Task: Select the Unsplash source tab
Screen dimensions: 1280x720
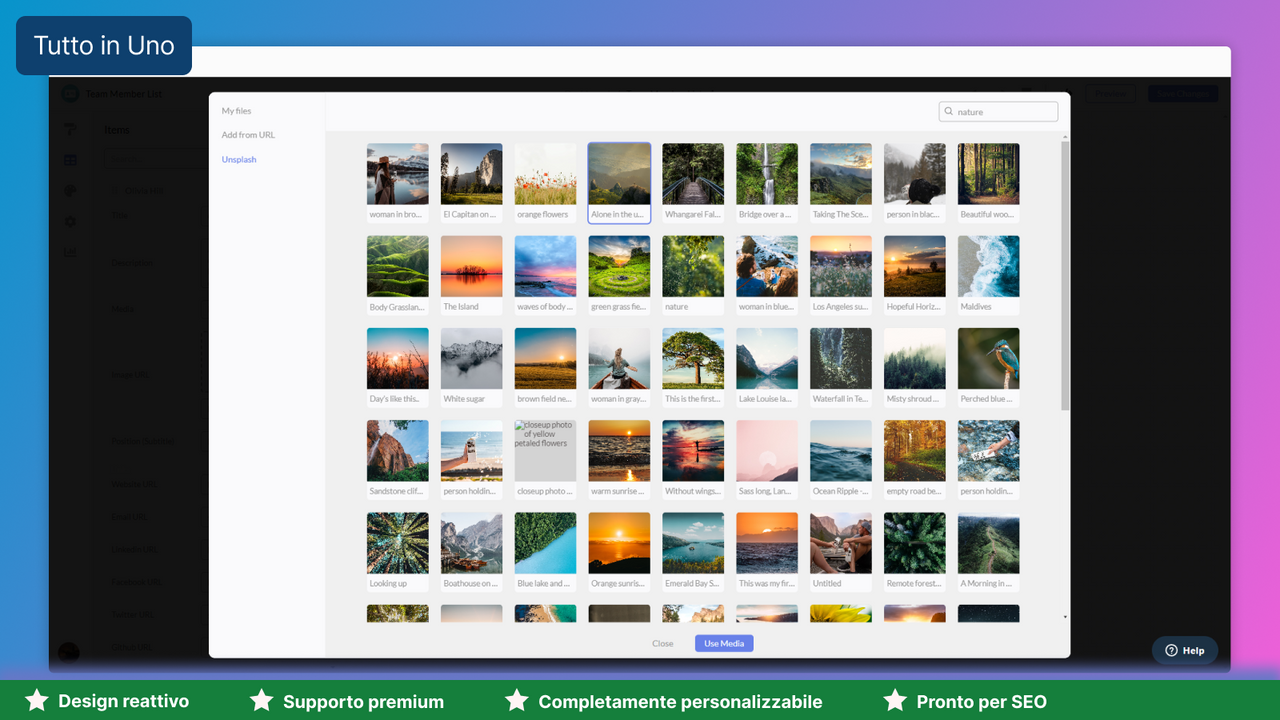Action: (239, 160)
